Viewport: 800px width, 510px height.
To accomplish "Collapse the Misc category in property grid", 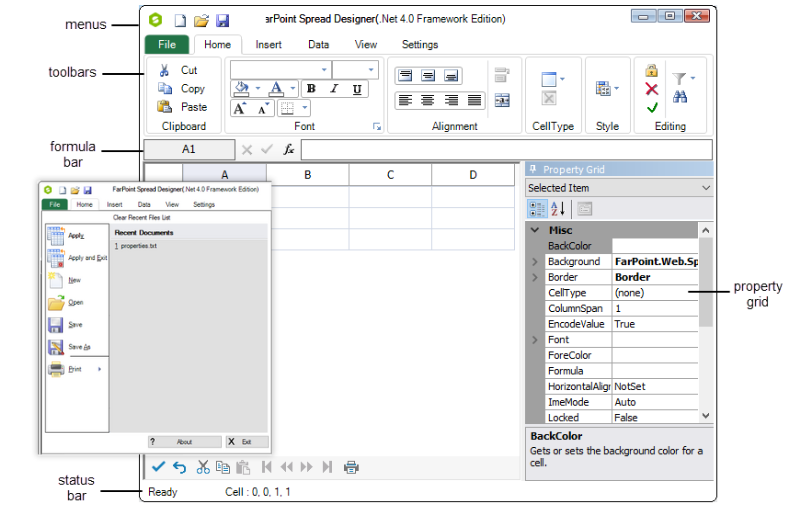I will 534,230.
